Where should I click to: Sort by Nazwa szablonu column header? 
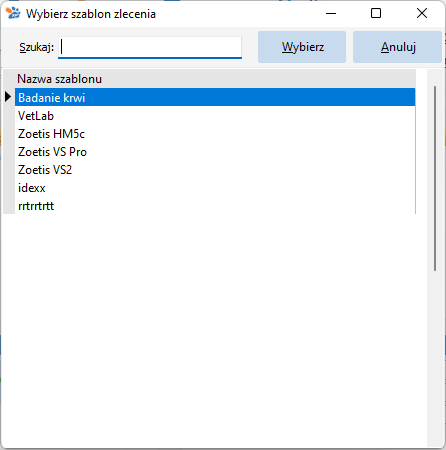coord(215,79)
